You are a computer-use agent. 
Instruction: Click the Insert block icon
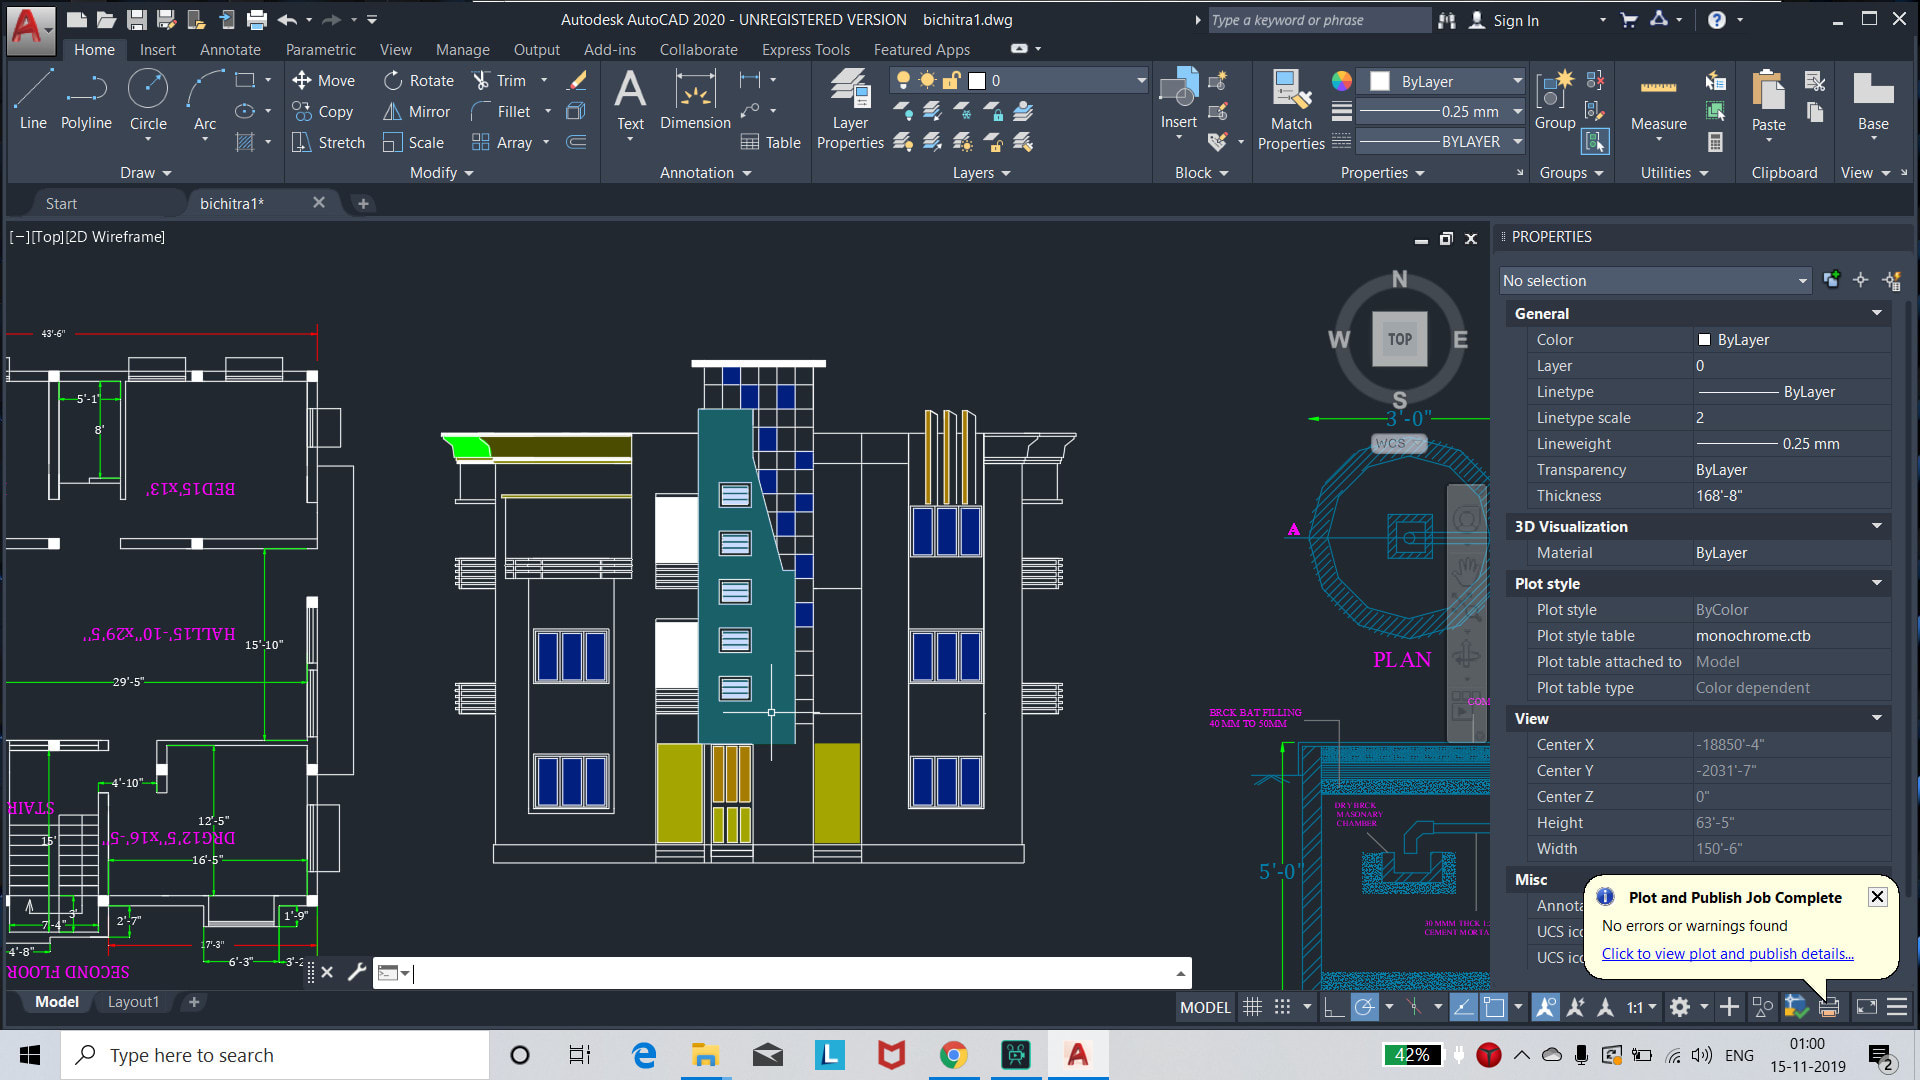point(1178,95)
